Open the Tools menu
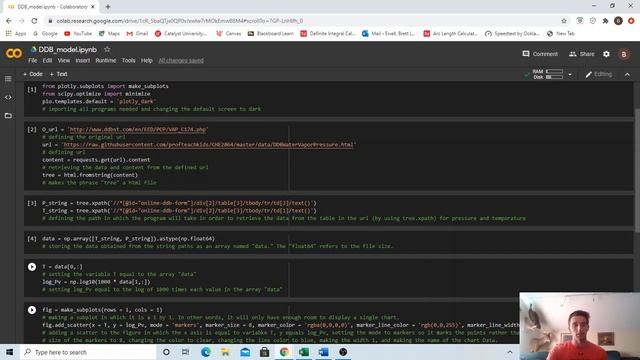Image resolution: width=640 pixels, height=360 pixels. point(128,60)
